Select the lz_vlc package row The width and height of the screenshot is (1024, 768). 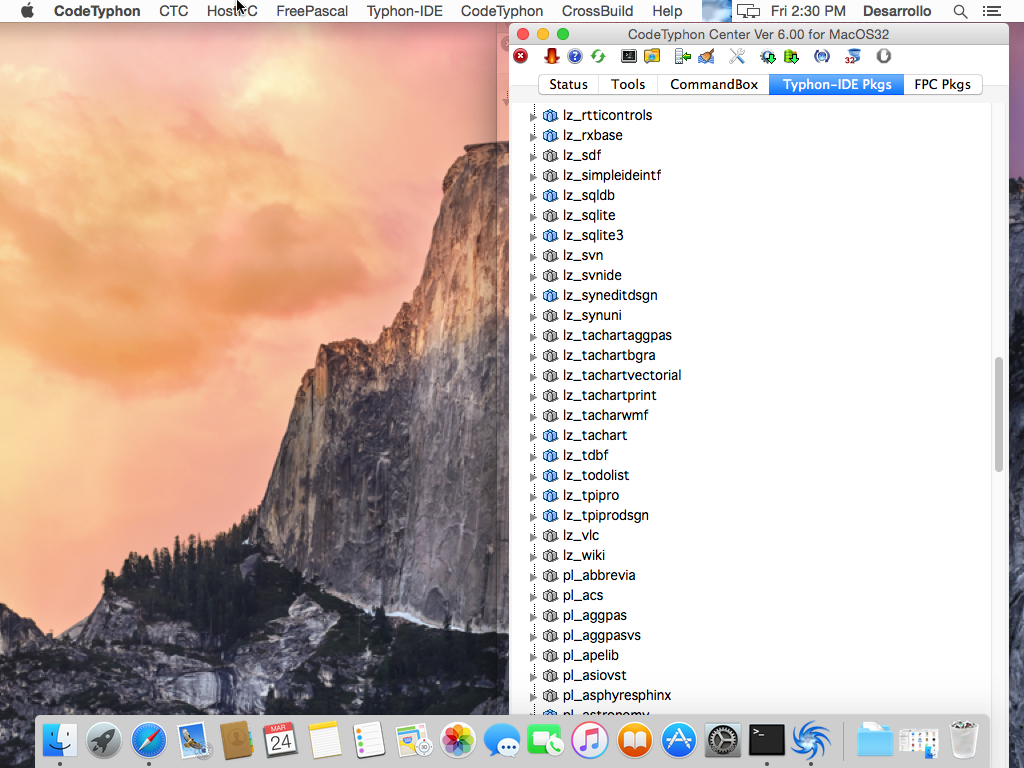pos(581,536)
